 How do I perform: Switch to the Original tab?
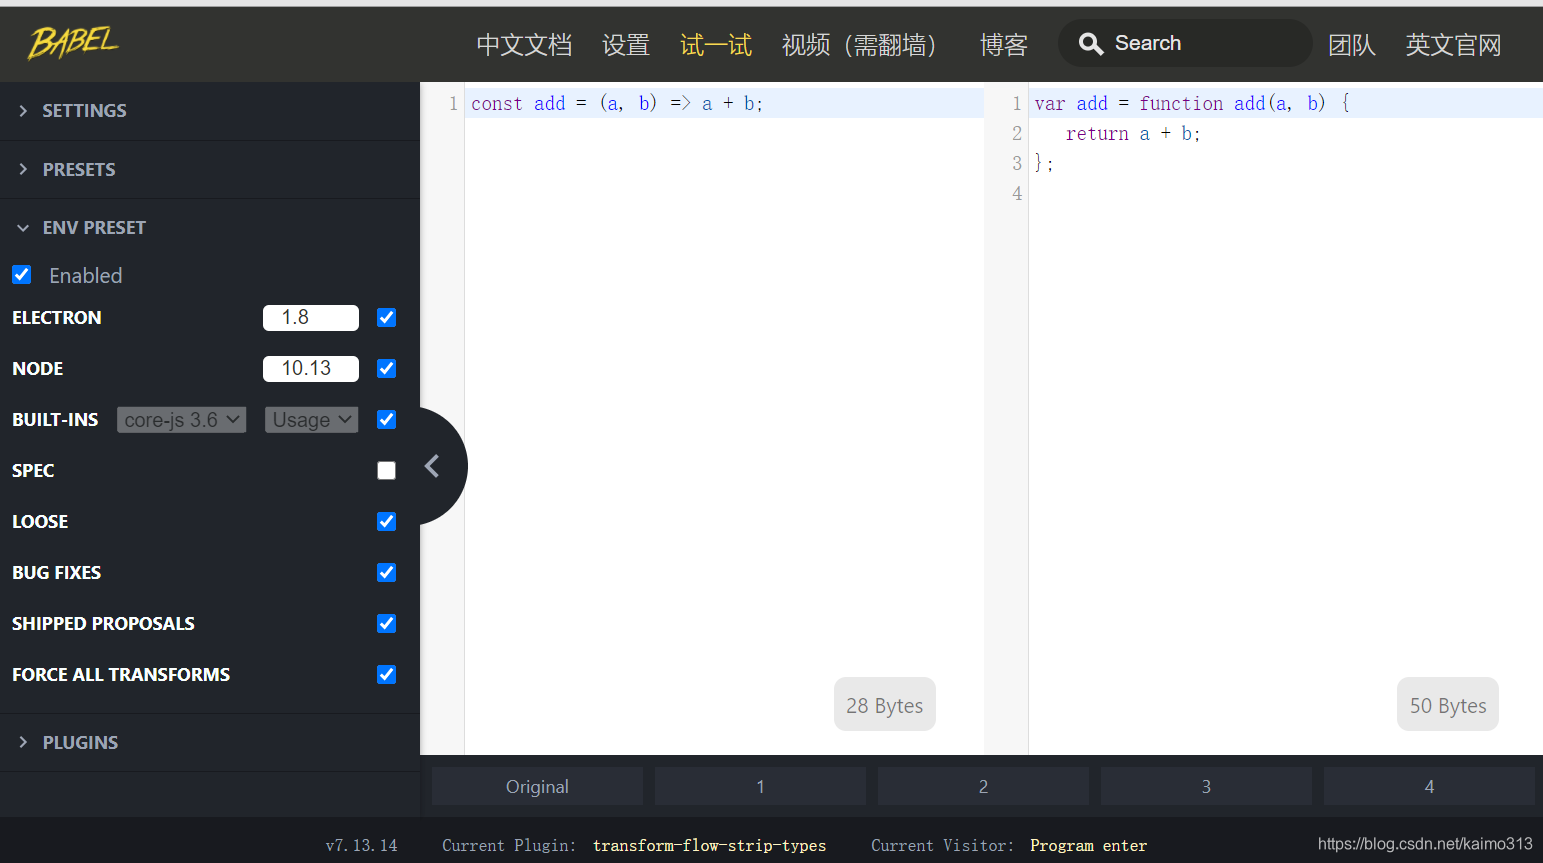(x=537, y=786)
